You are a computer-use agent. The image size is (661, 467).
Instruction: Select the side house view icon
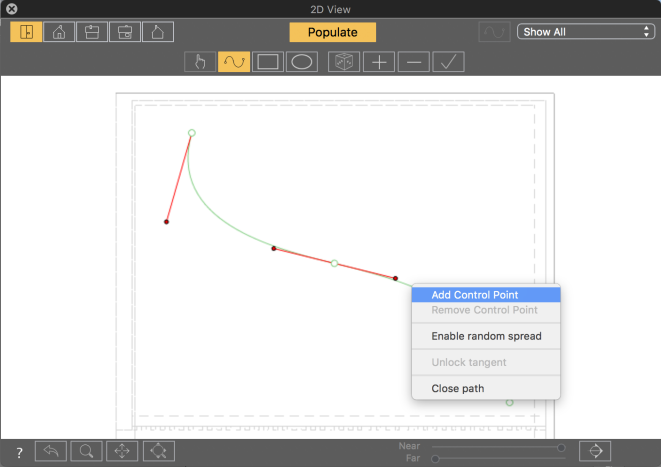pos(158,32)
